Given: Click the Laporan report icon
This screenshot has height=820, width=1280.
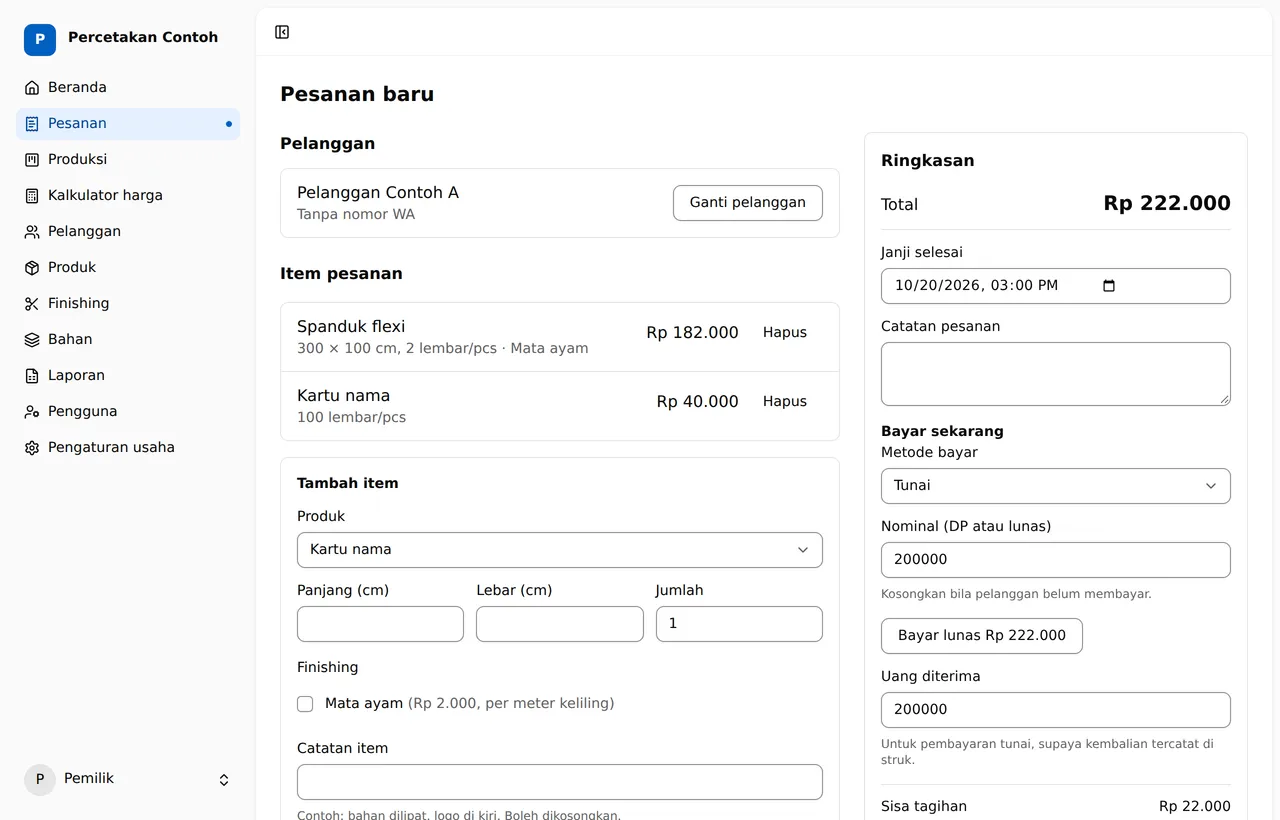Looking at the screenshot, I should pos(32,375).
